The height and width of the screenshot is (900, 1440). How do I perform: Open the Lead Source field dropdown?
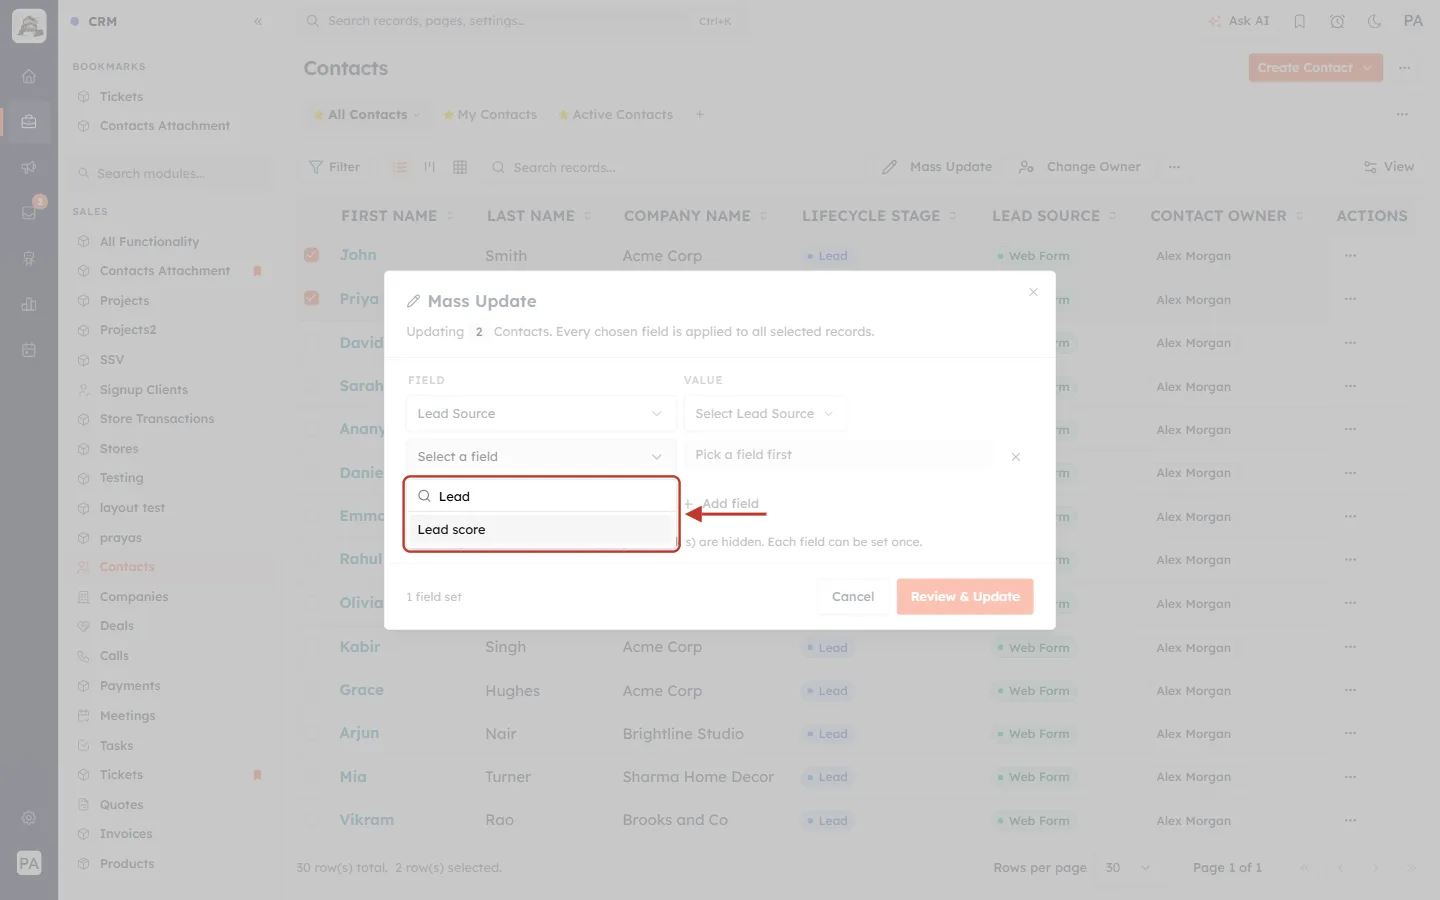[x=540, y=414]
